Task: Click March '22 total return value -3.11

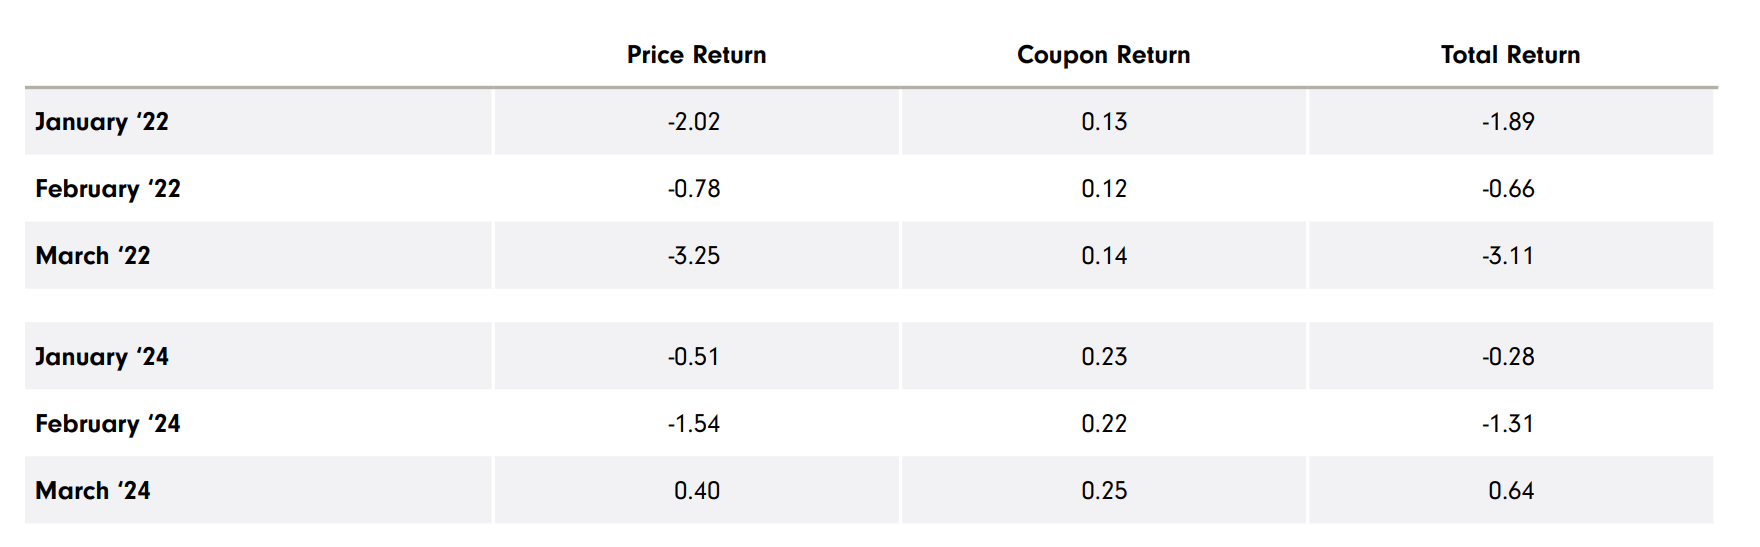Action: [1508, 256]
